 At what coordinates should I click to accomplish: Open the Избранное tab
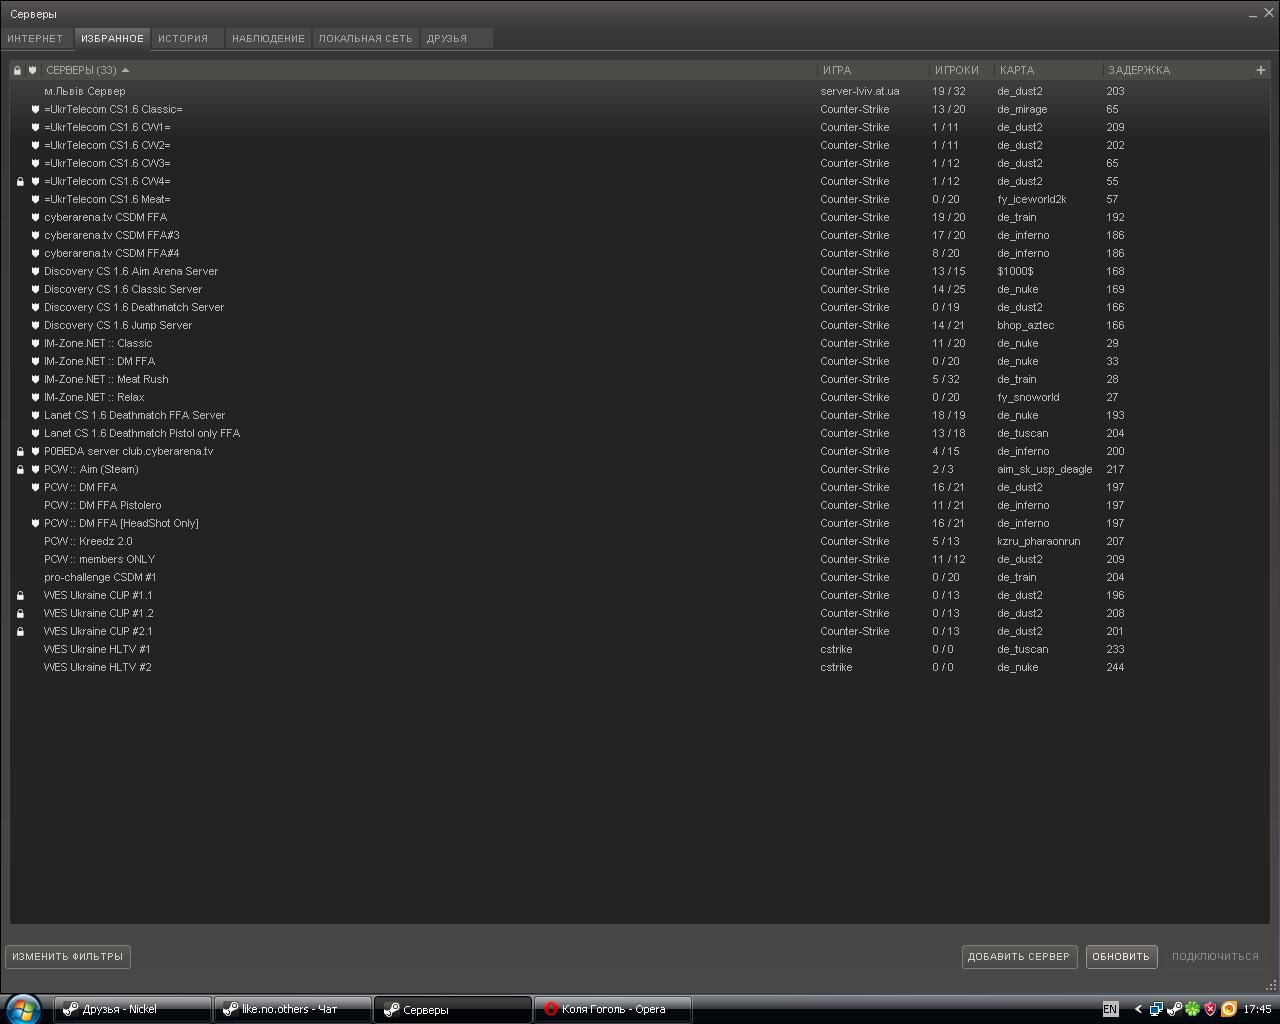tap(112, 38)
